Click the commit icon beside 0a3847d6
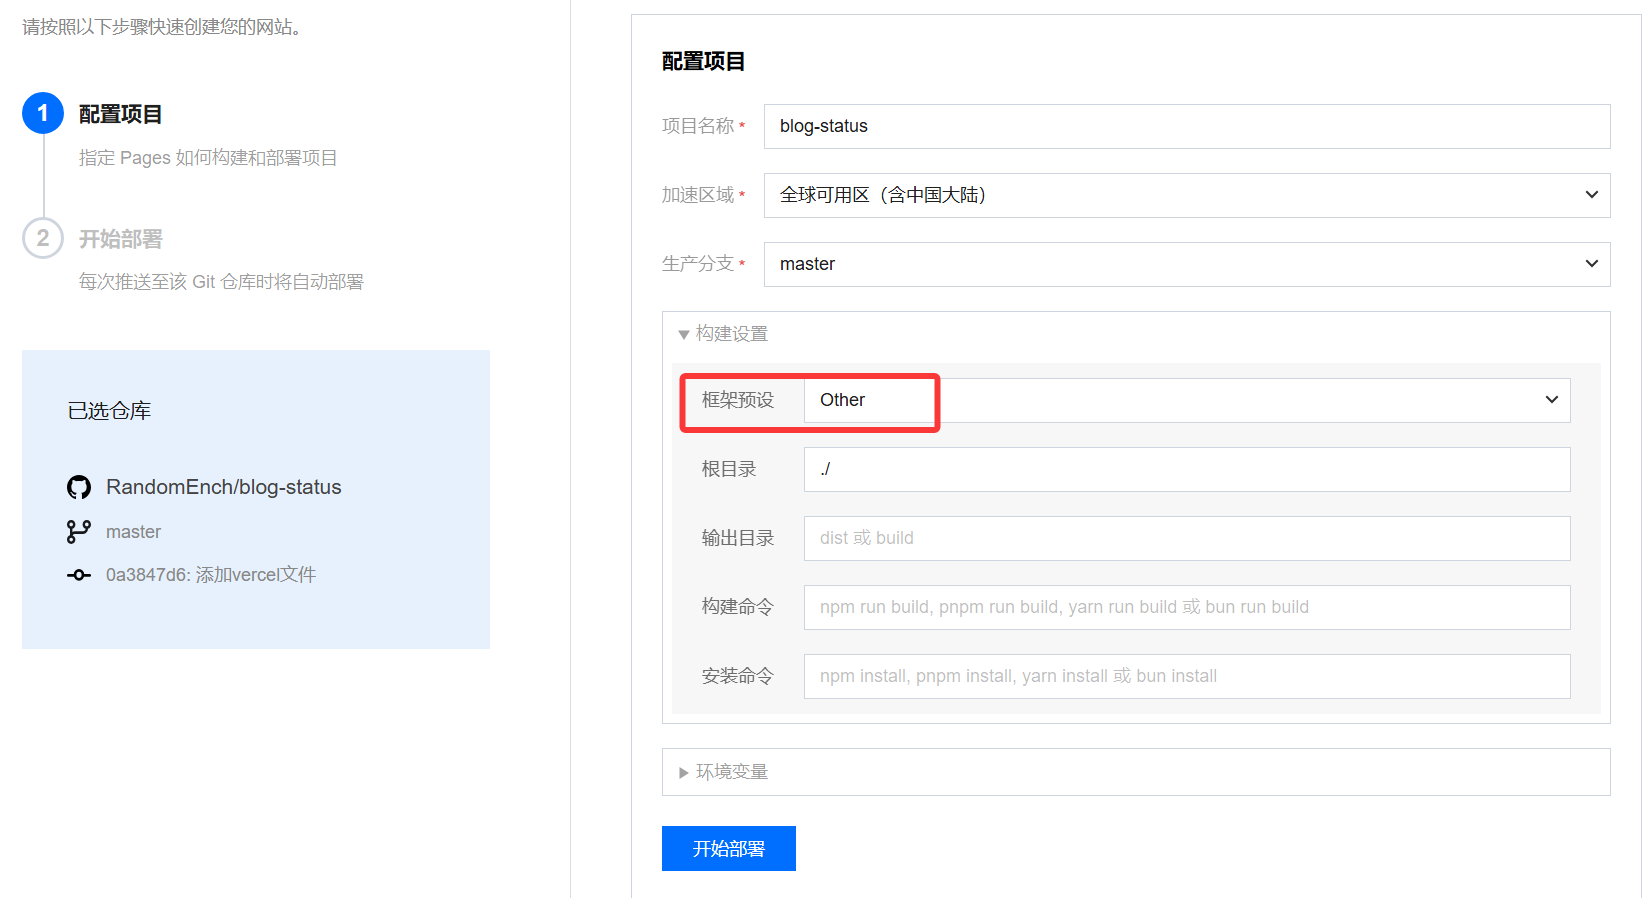 79,575
